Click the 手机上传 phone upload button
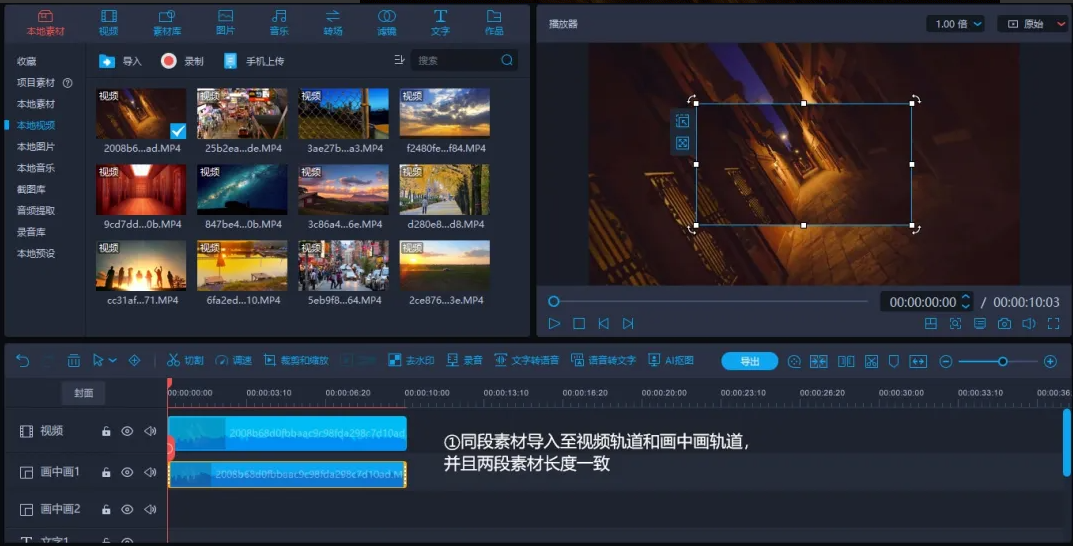 point(254,61)
